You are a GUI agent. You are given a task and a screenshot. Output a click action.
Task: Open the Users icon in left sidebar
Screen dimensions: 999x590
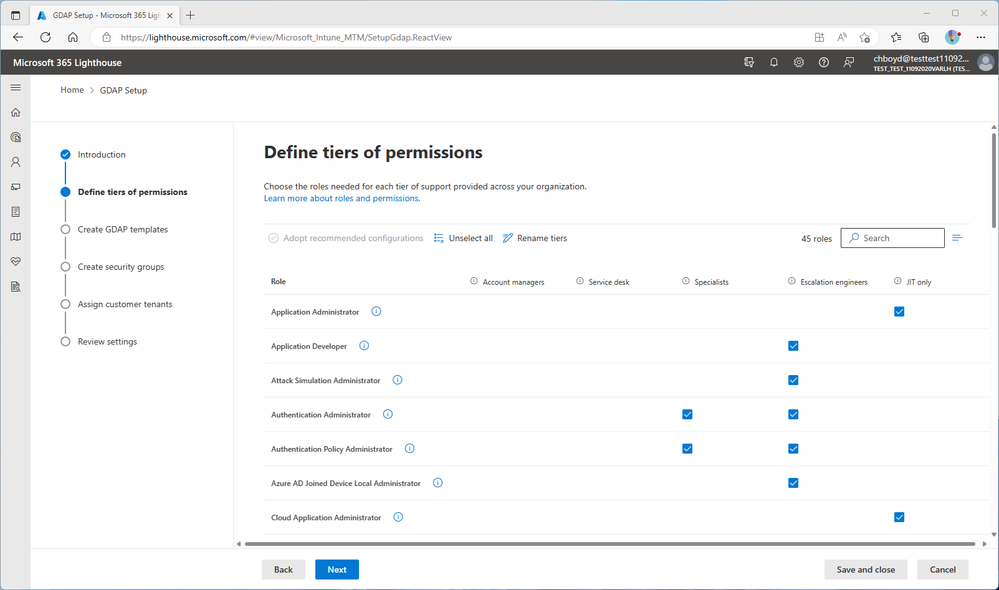pyautogui.click(x=16, y=162)
